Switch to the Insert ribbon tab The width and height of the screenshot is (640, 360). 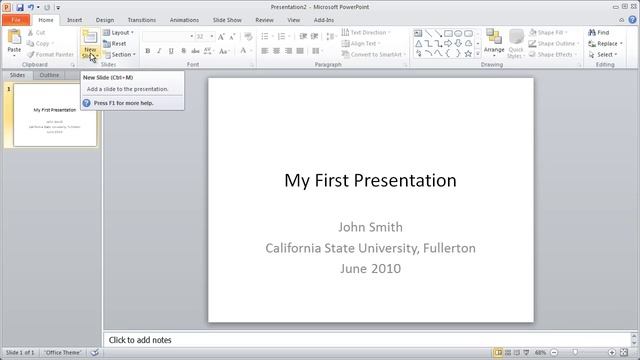(74, 20)
